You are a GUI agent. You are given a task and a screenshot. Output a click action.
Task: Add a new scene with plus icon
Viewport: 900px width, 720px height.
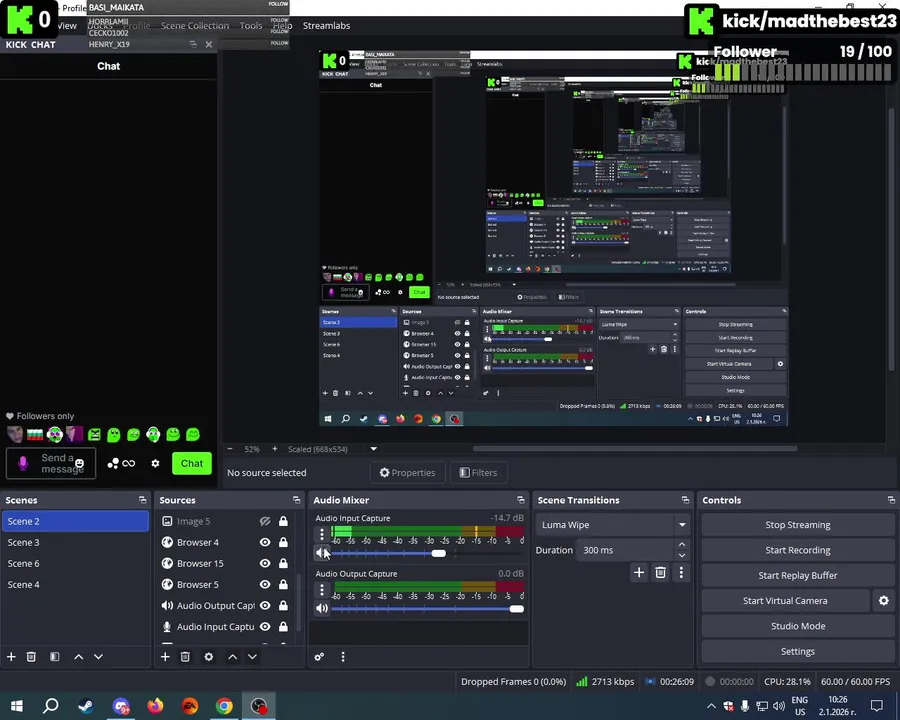[11, 656]
